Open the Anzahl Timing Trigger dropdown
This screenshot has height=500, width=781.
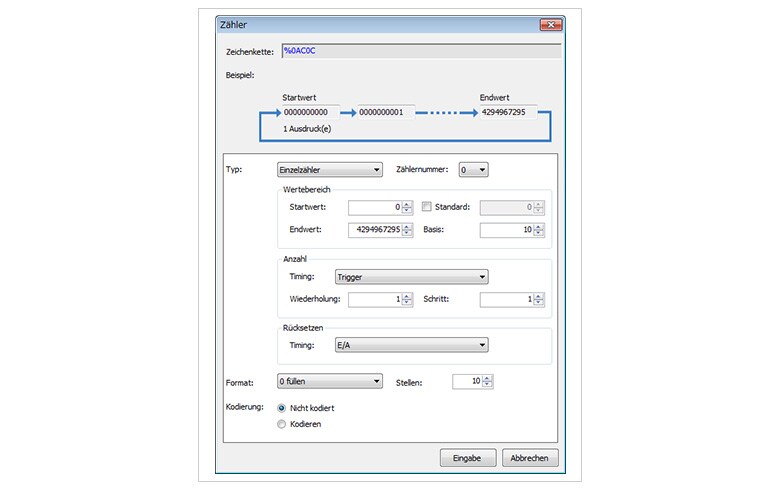(411, 276)
